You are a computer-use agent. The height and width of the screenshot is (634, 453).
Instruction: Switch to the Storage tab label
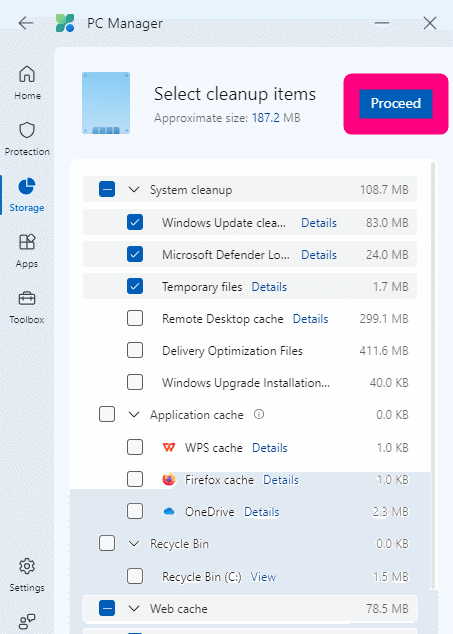[27, 208]
